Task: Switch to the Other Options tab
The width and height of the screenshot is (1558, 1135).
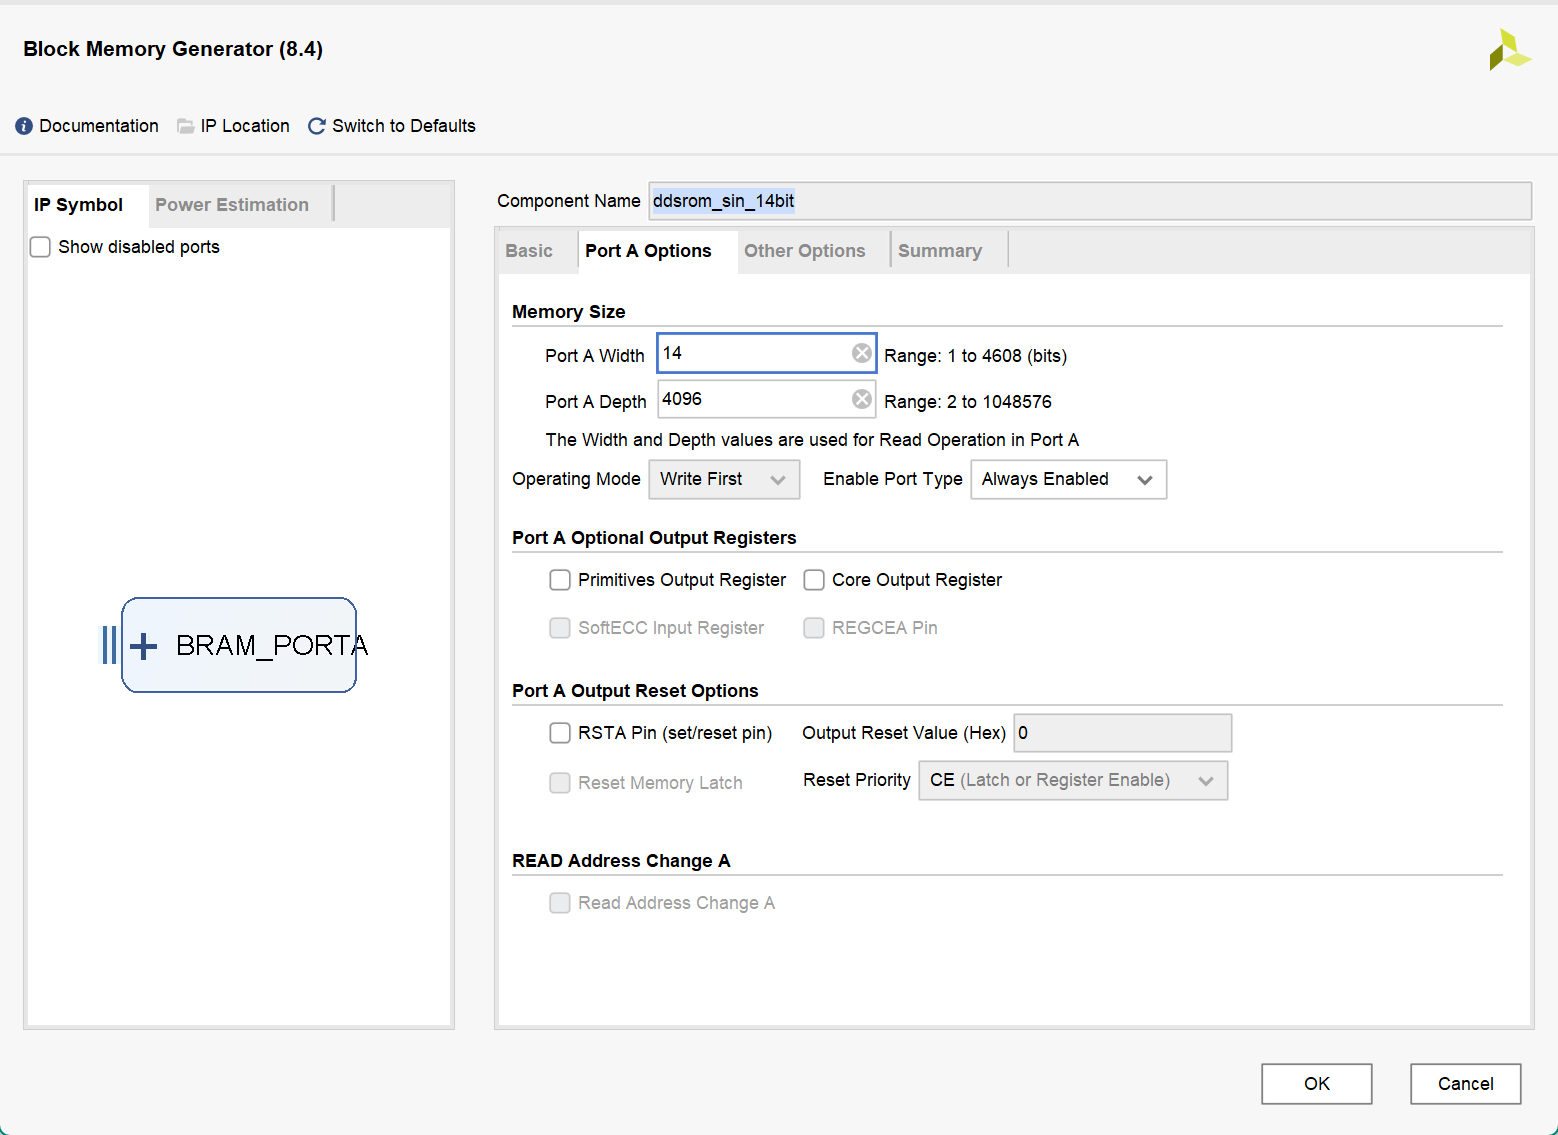Action: 804,251
